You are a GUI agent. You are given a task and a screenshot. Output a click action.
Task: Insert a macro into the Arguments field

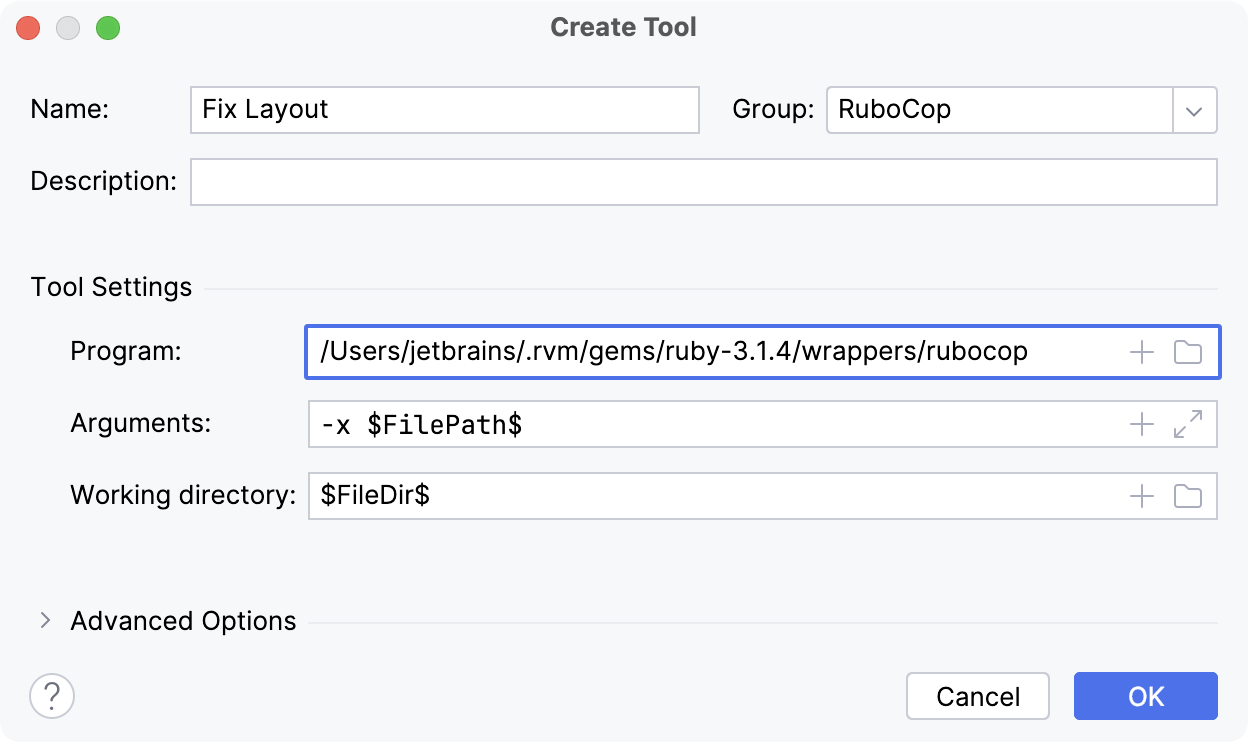coord(1141,424)
